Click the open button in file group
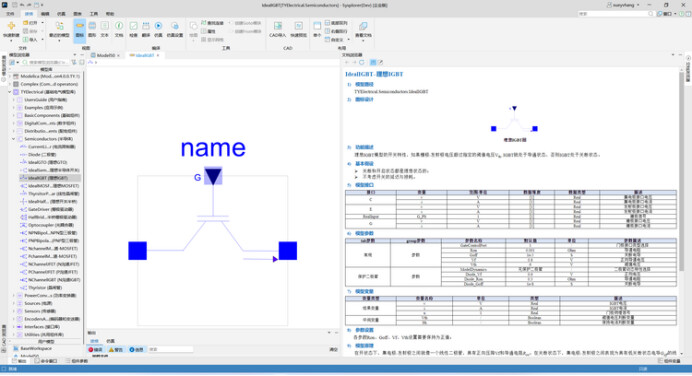Image resolution: width=692 pixels, height=376 pixels. 30,23
